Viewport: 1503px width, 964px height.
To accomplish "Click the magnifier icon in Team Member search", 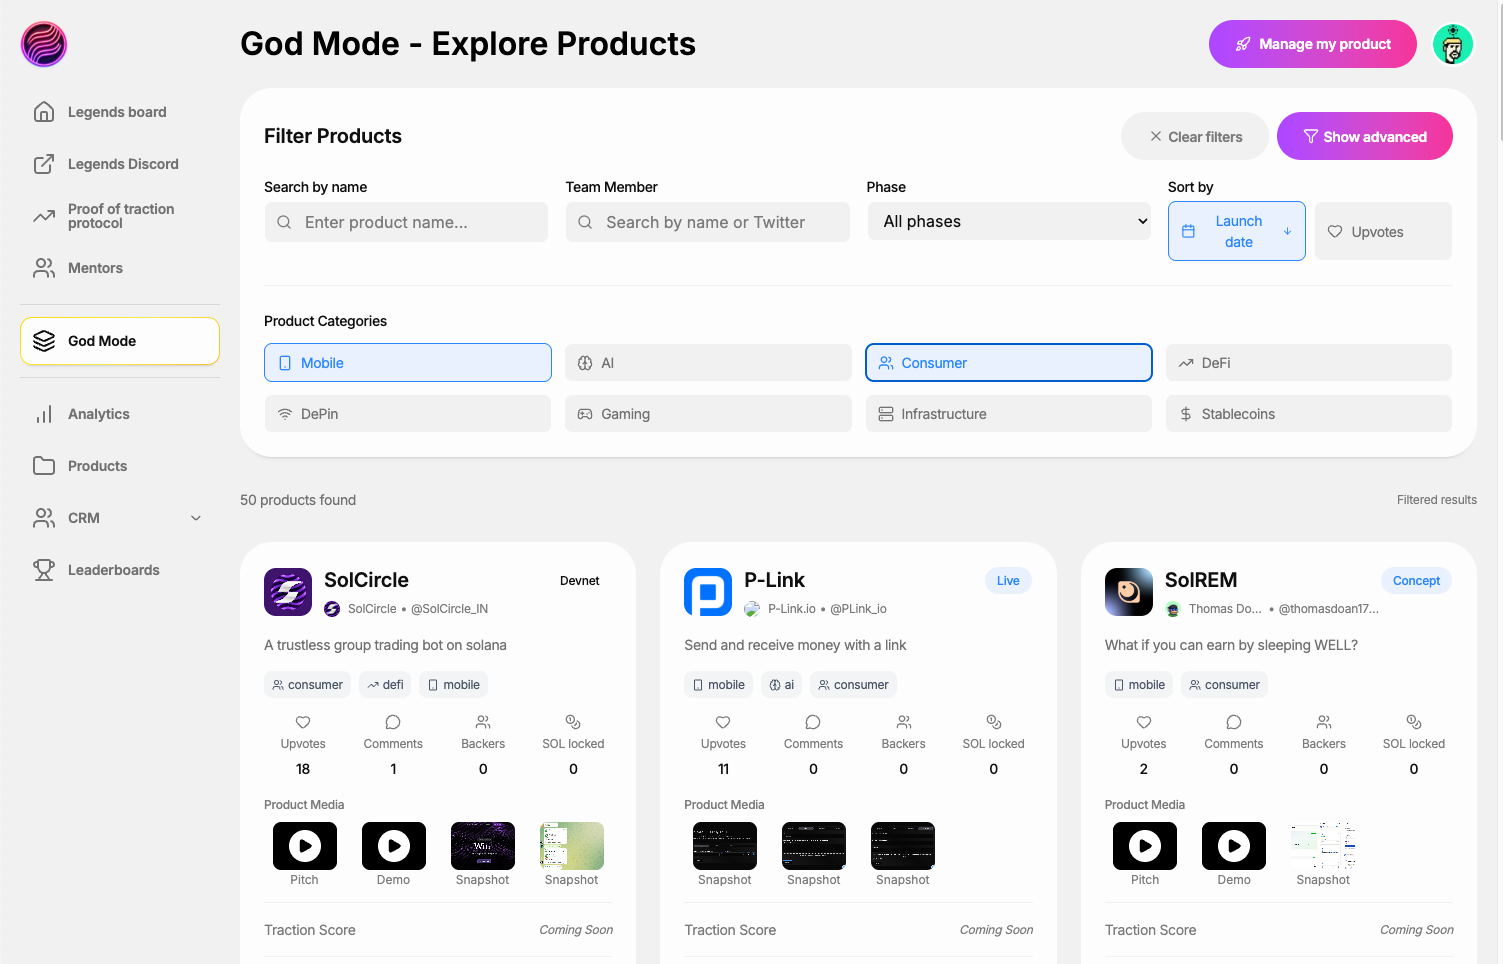I will (585, 222).
